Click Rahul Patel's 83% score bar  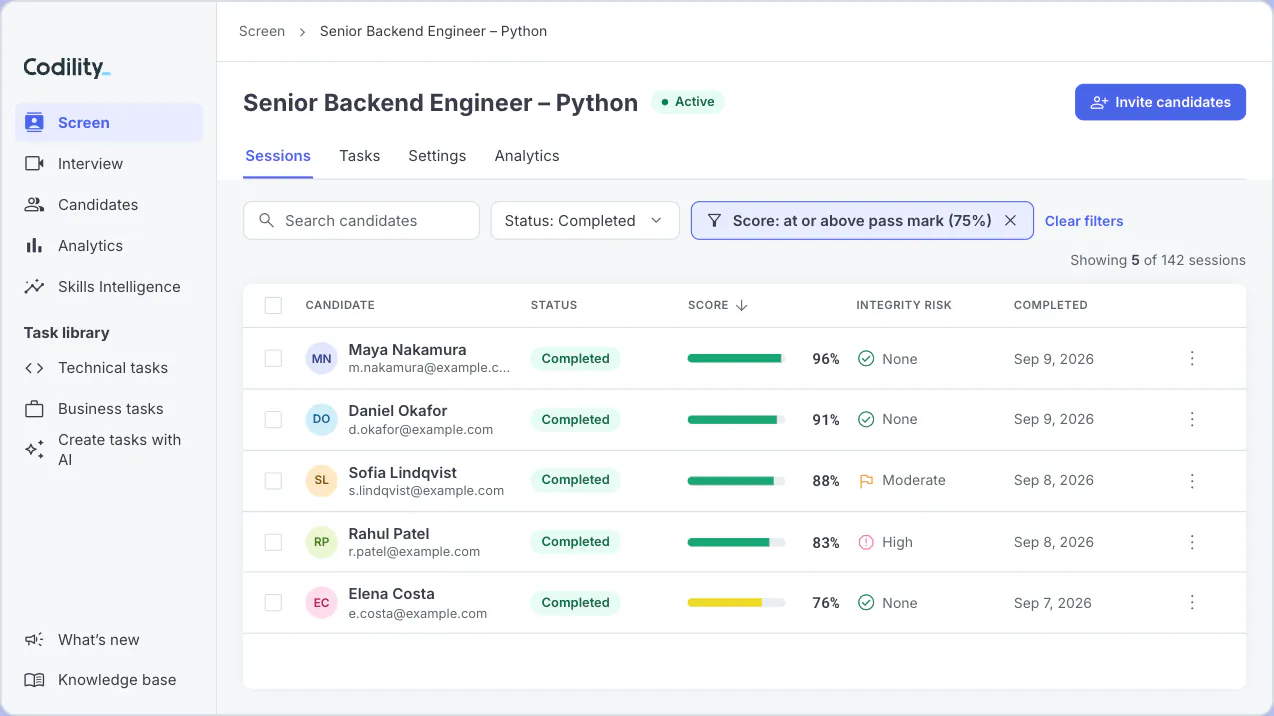click(x=736, y=542)
